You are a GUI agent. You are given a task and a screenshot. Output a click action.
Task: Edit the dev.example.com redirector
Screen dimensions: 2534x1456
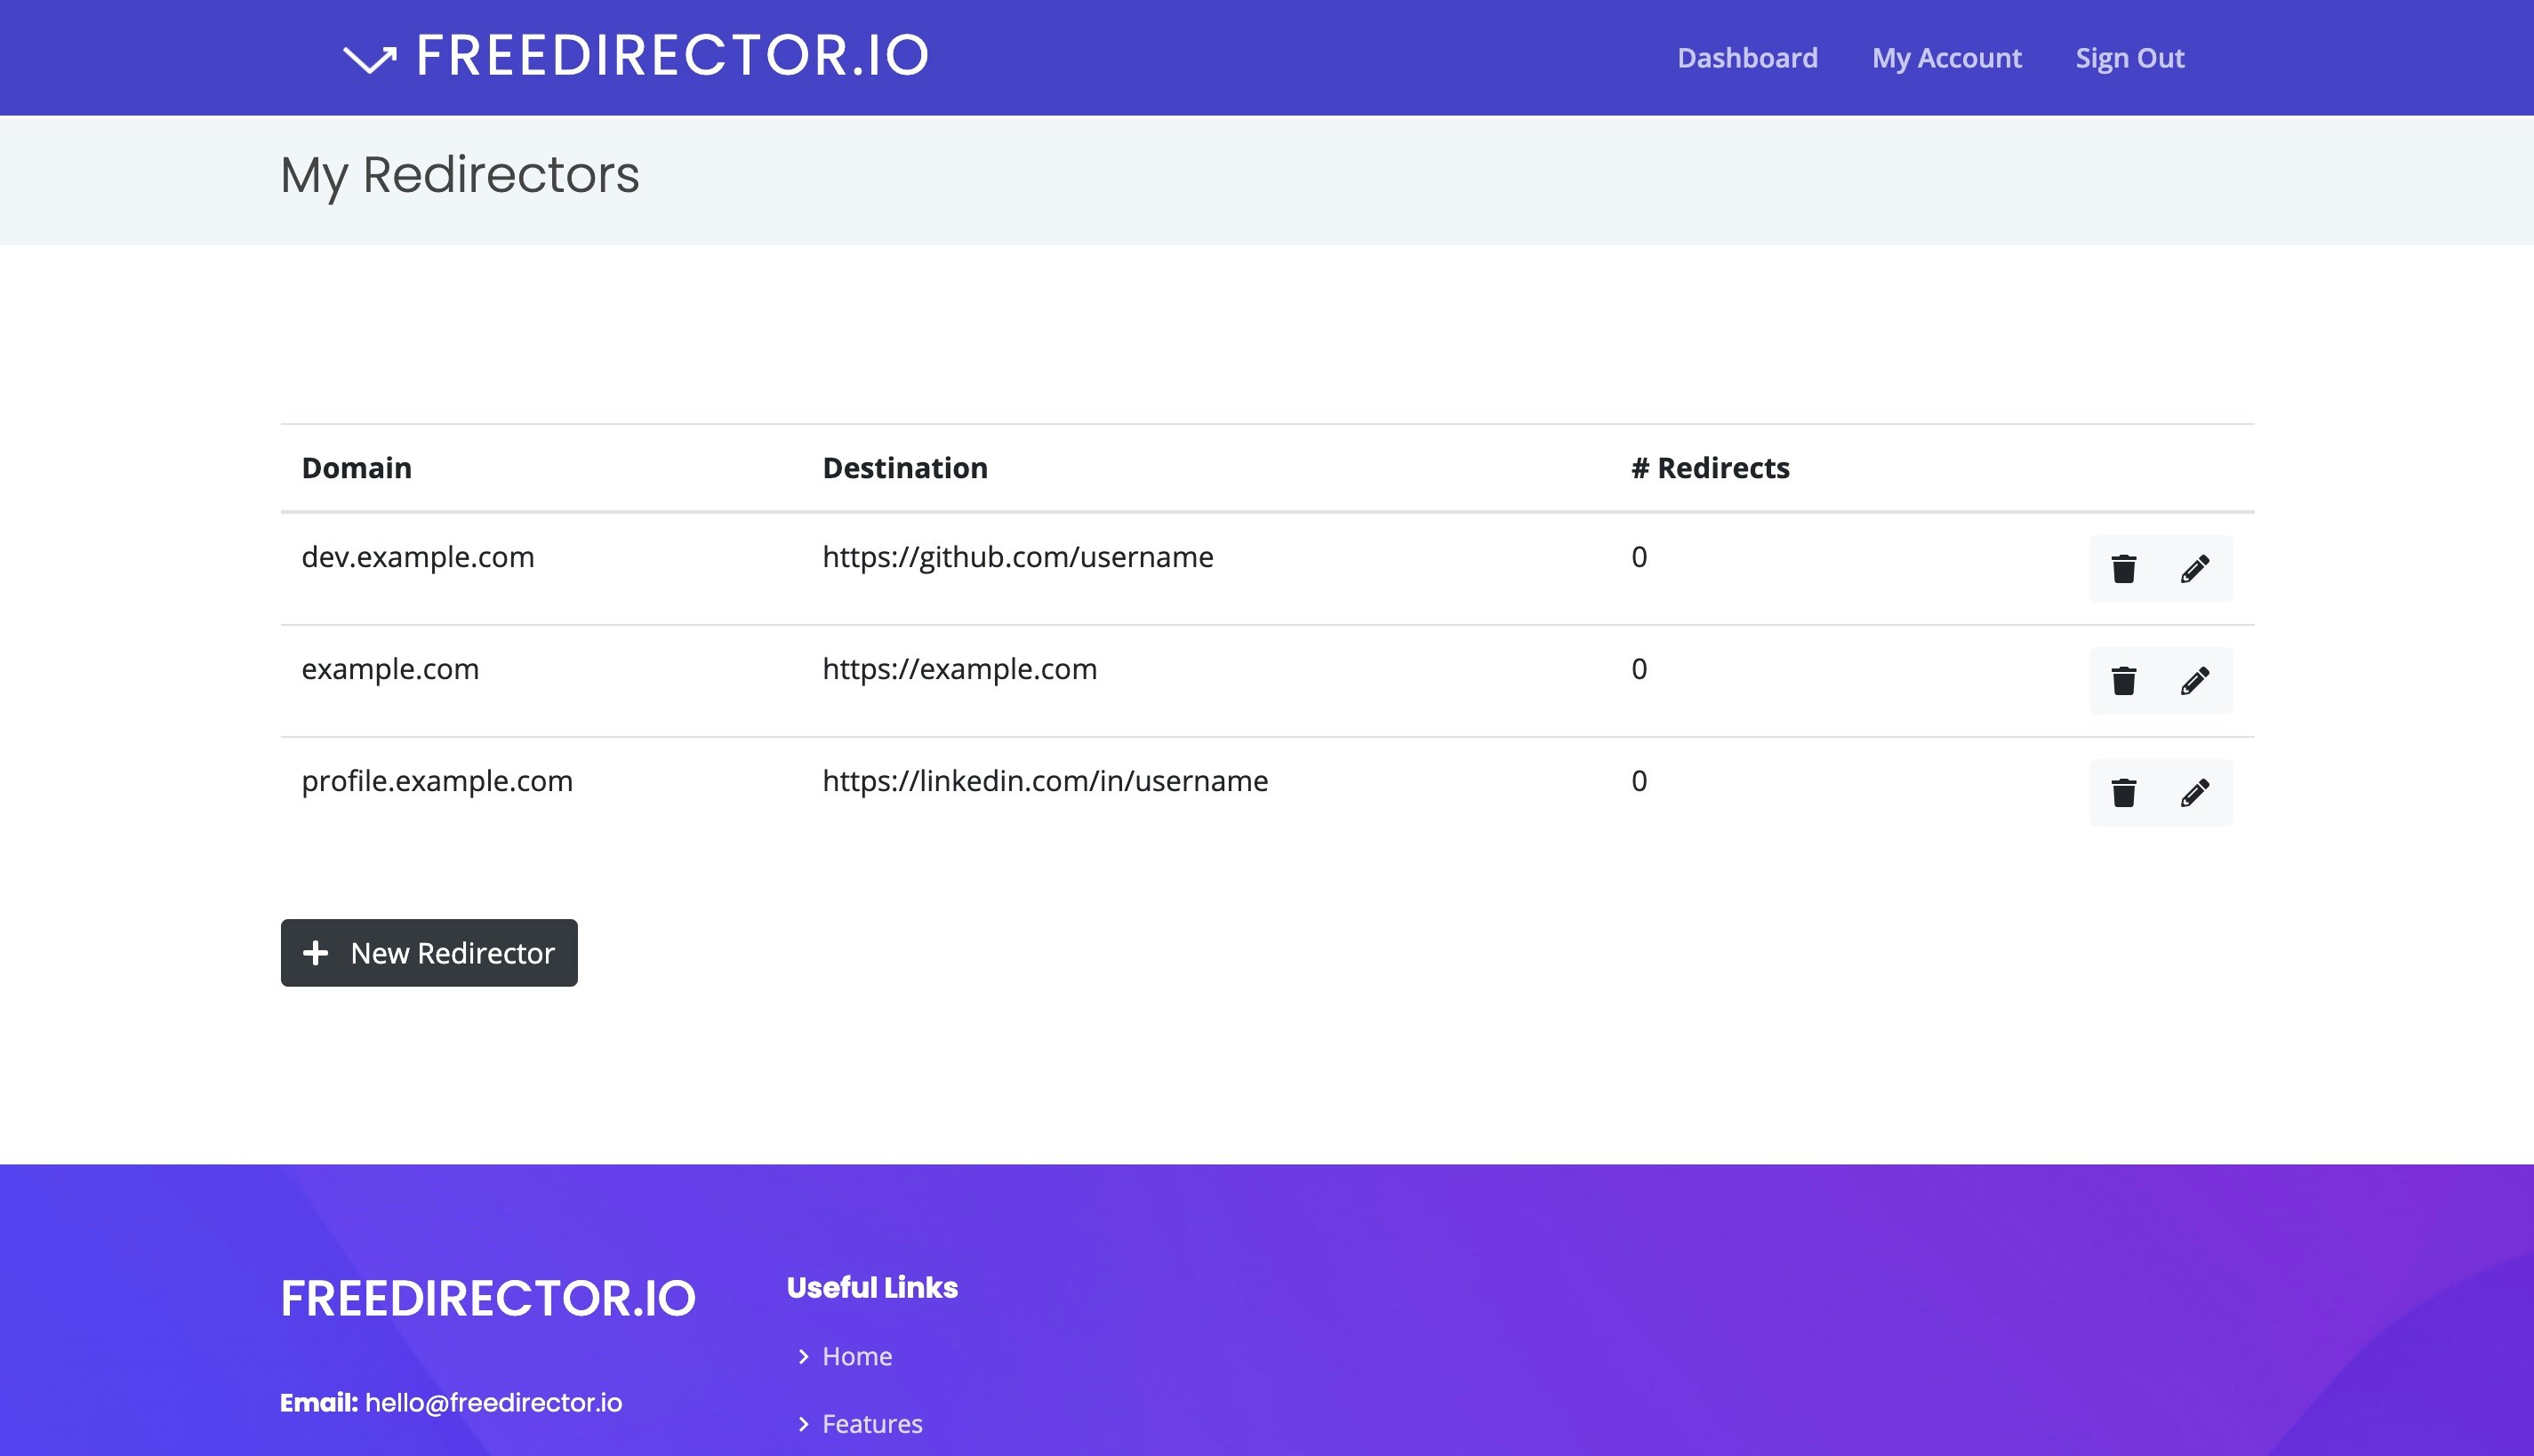tap(2195, 568)
